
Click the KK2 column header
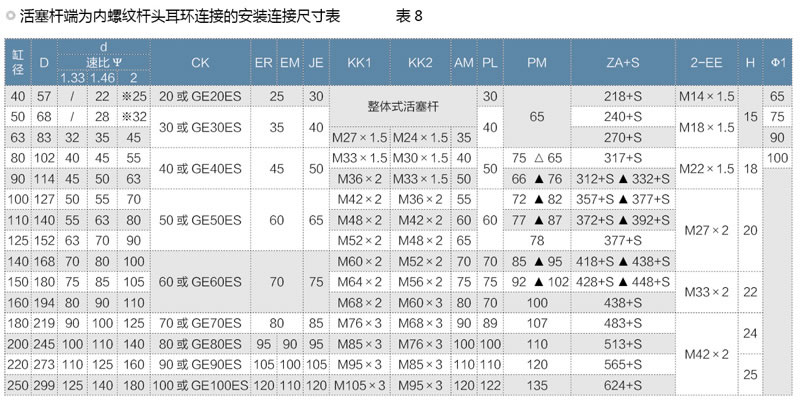[x=420, y=62]
